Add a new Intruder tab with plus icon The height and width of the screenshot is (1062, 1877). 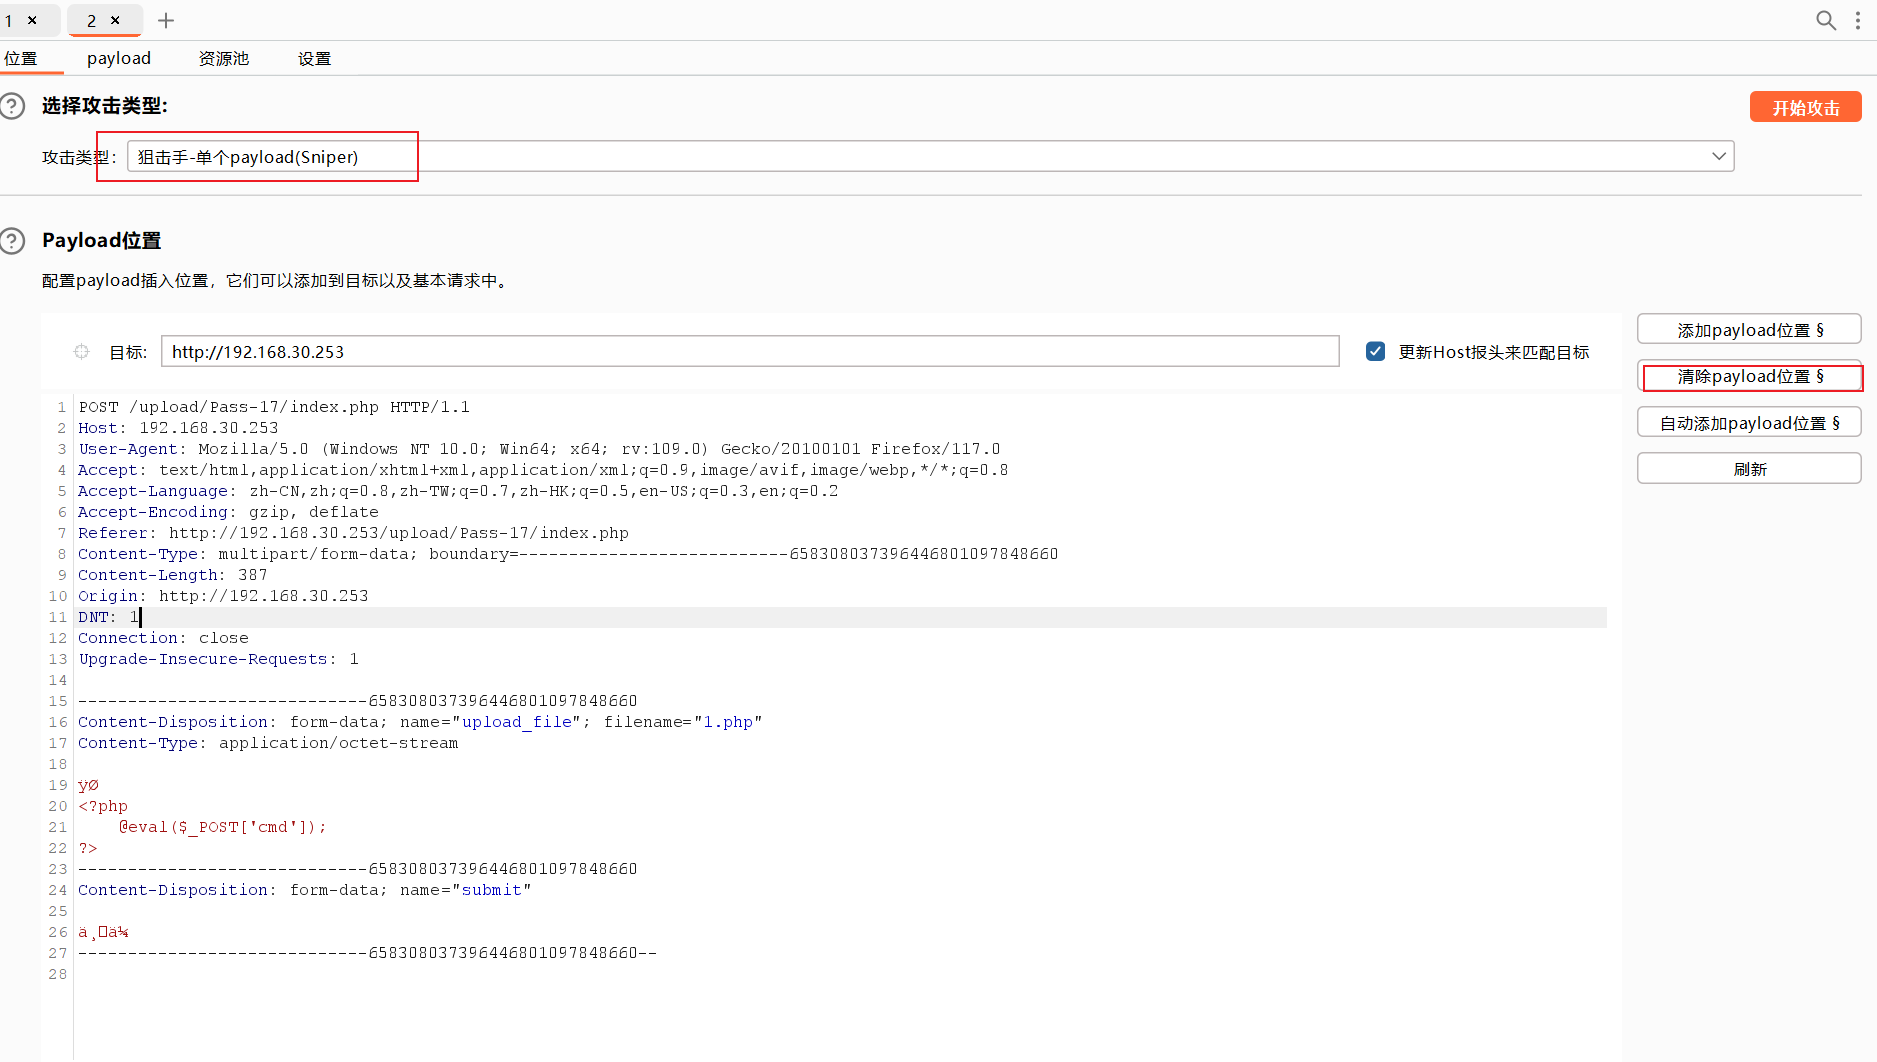pyautogui.click(x=166, y=20)
